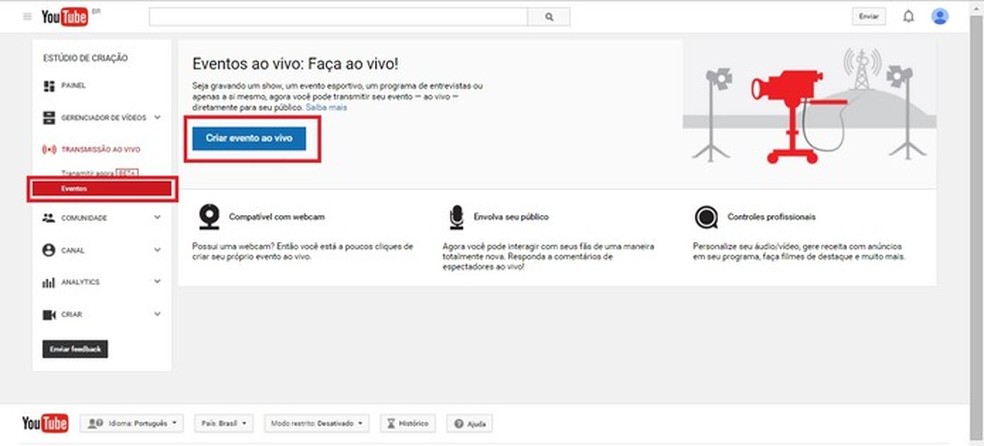The image size is (984, 446).
Task: Select Comunidade menu label
Action: 84,218
